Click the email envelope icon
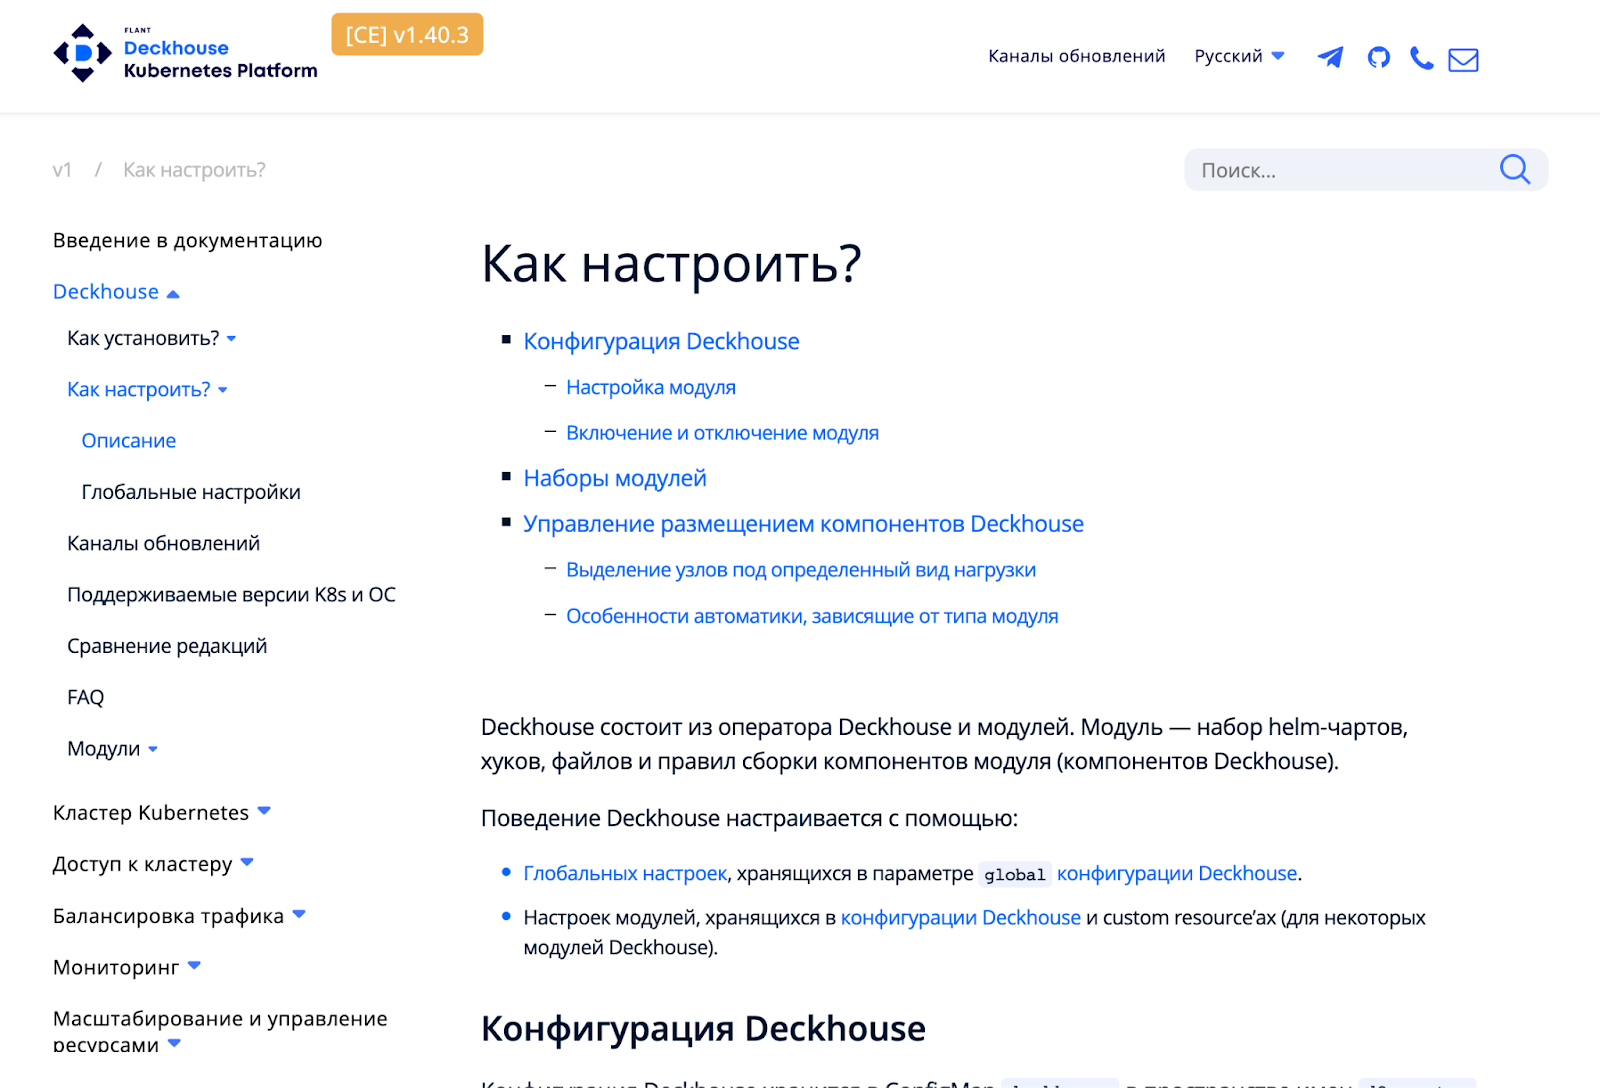Image resolution: width=1600 pixels, height=1088 pixels. (x=1463, y=60)
